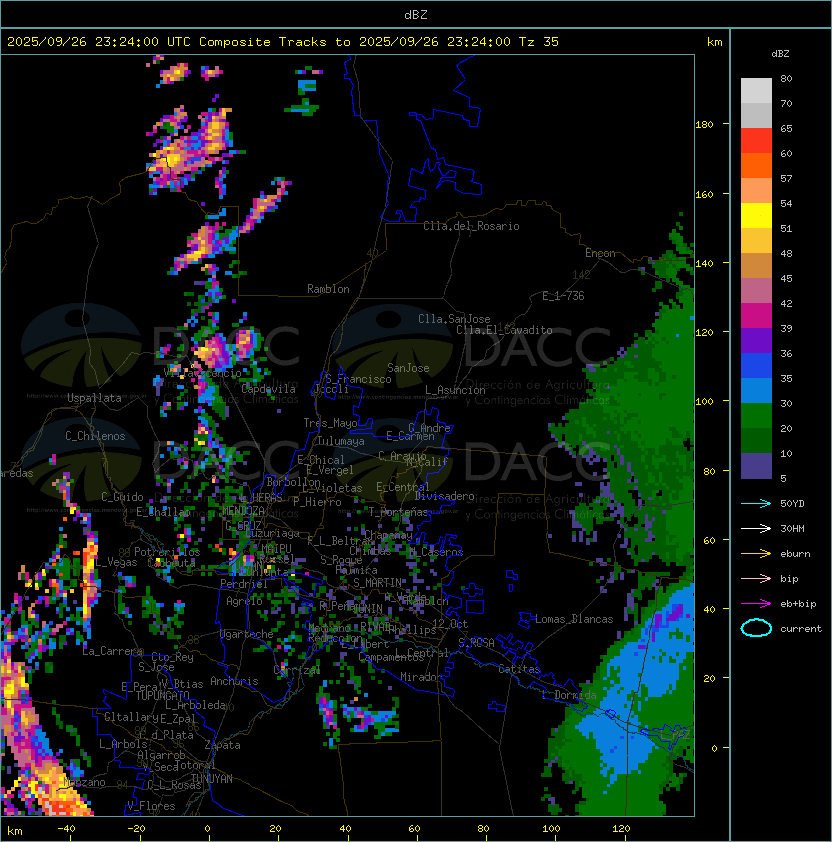Screen dimensions: 832x842
Task: Click the Encon map label
Action: (x=600, y=253)
